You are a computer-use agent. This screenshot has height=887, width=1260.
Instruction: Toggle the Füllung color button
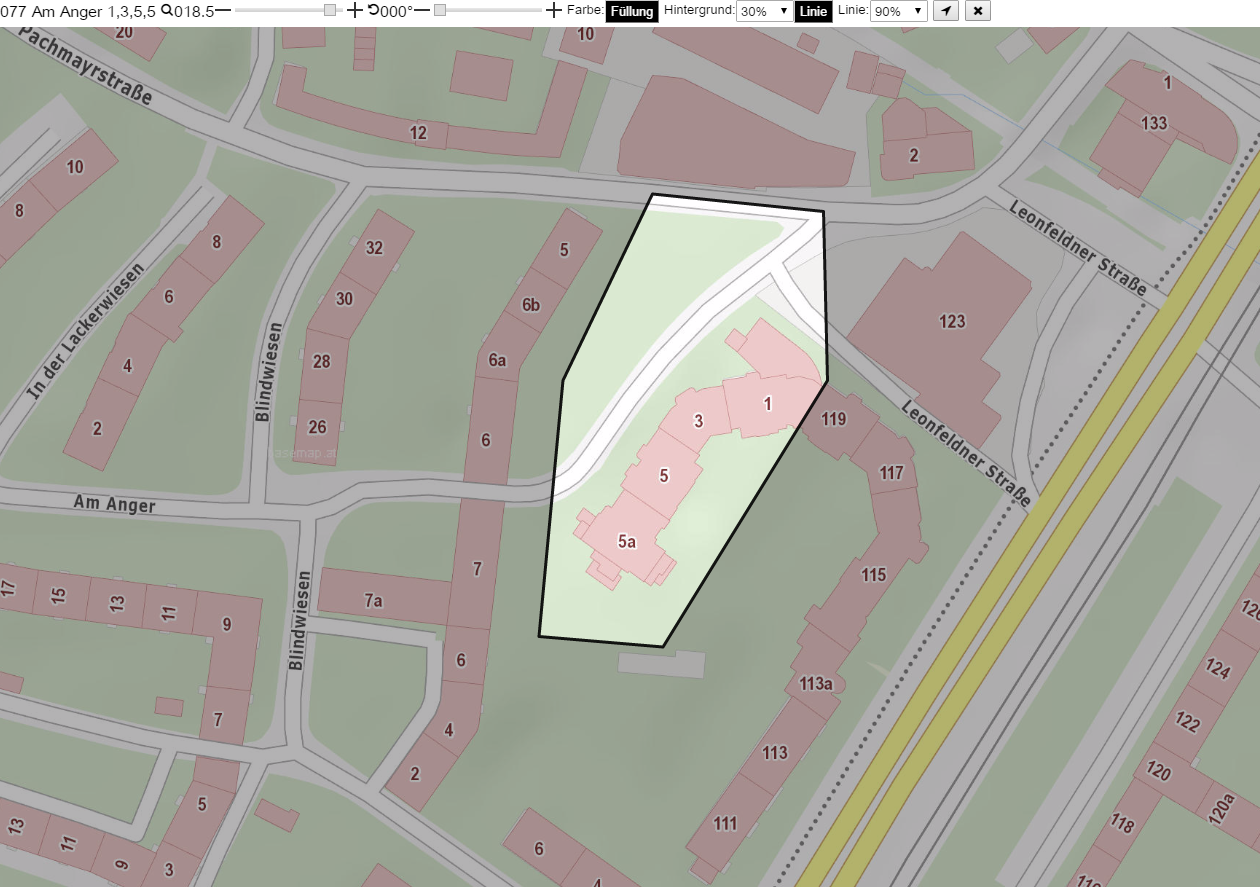pyautogui.click(x=632, y=12)
